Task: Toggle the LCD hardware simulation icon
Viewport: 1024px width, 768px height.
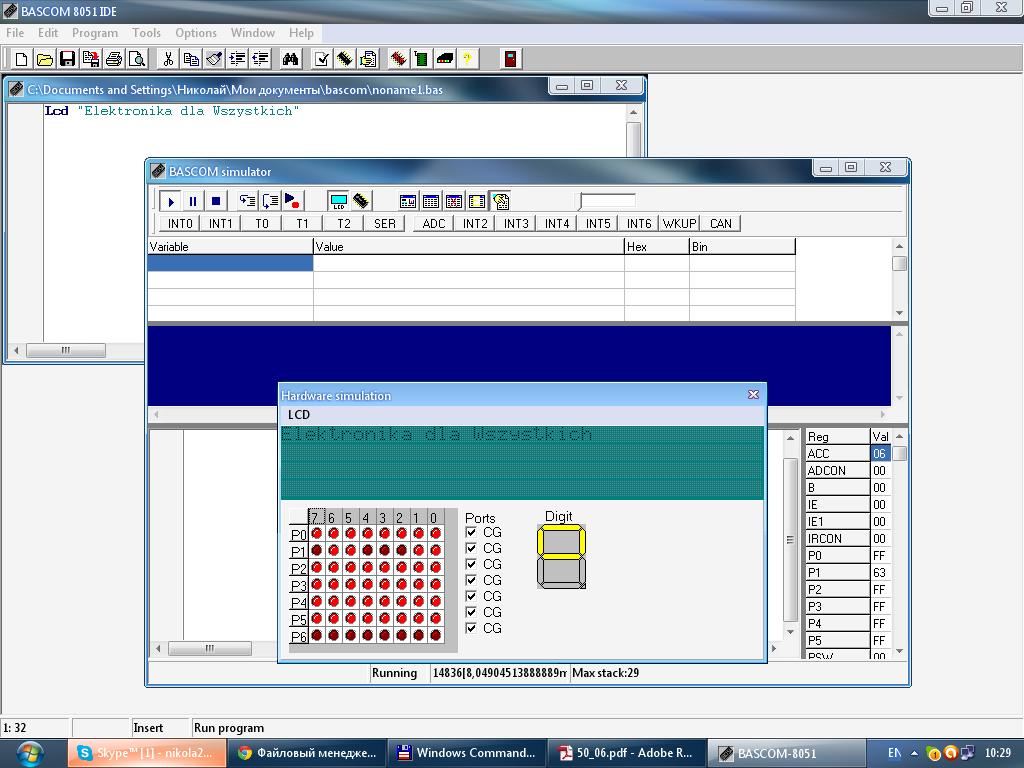Action: point(338,201)
